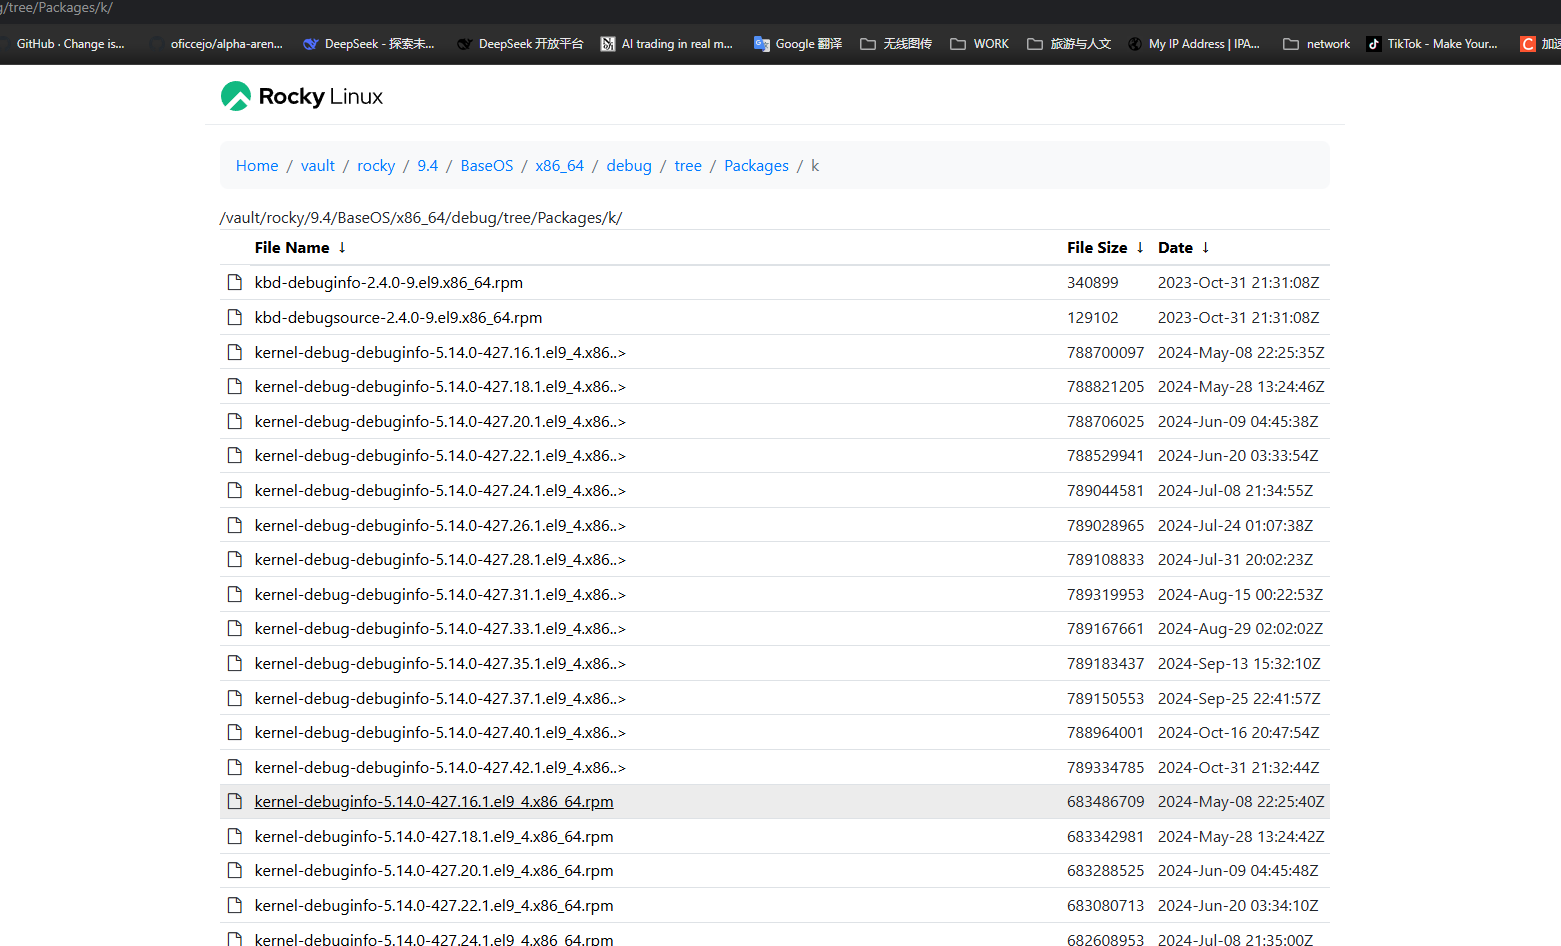Screen dimensions: 1561x946
Task: Sort listing by Date arrow
Action: 1206,248
